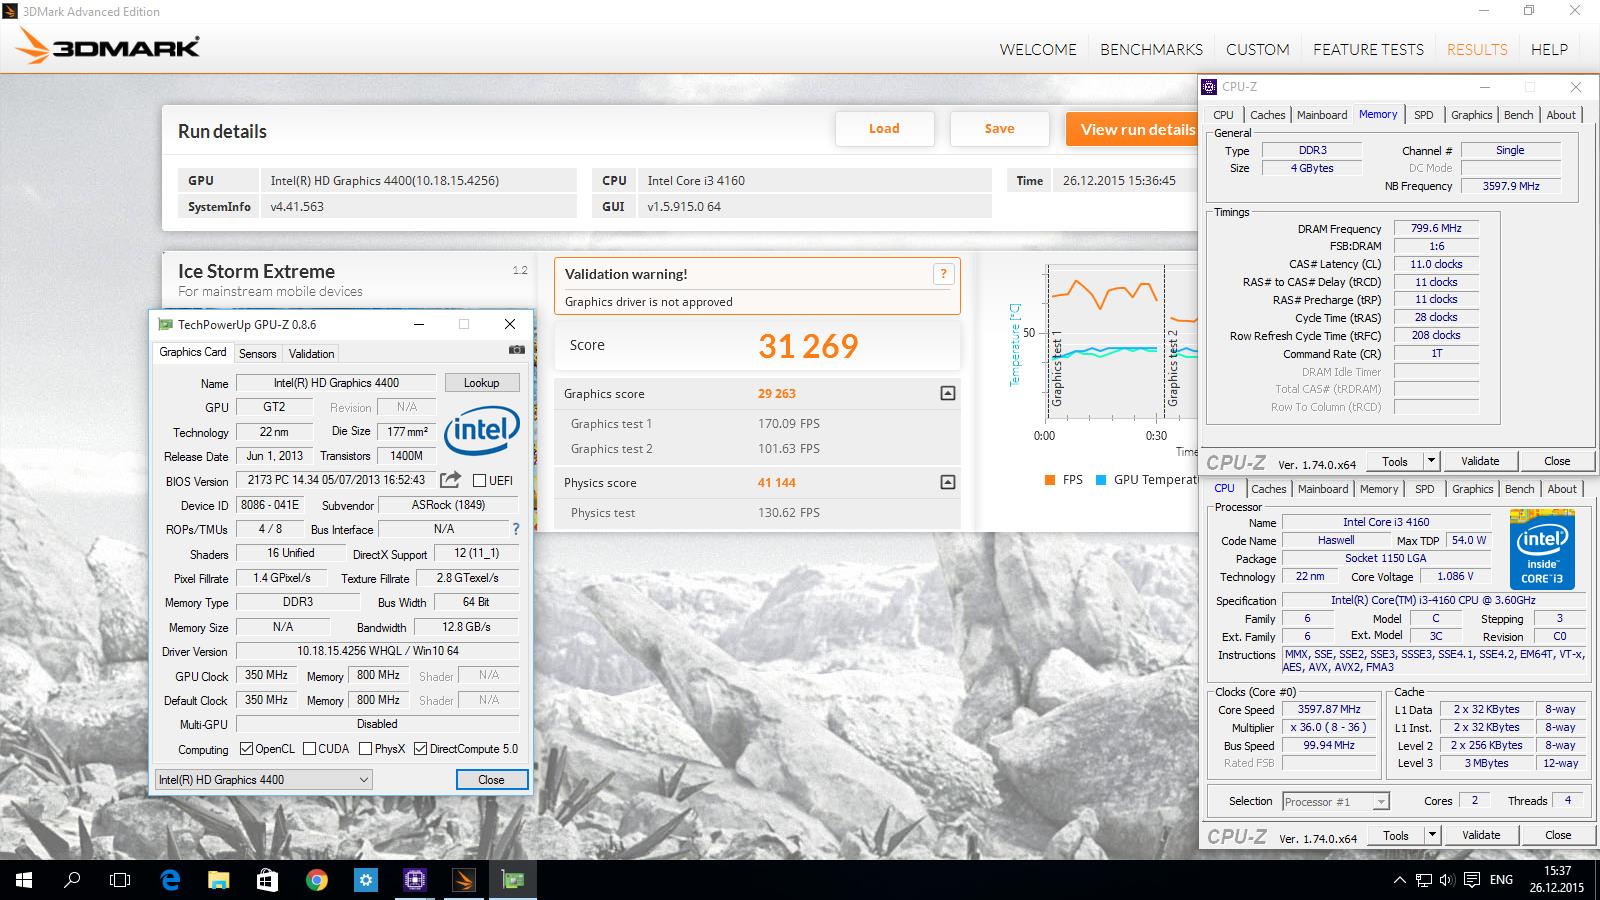Screen dimensions: 1600x900
Task: Open the Windows Start menu
Action: click(x=24, y=880)
